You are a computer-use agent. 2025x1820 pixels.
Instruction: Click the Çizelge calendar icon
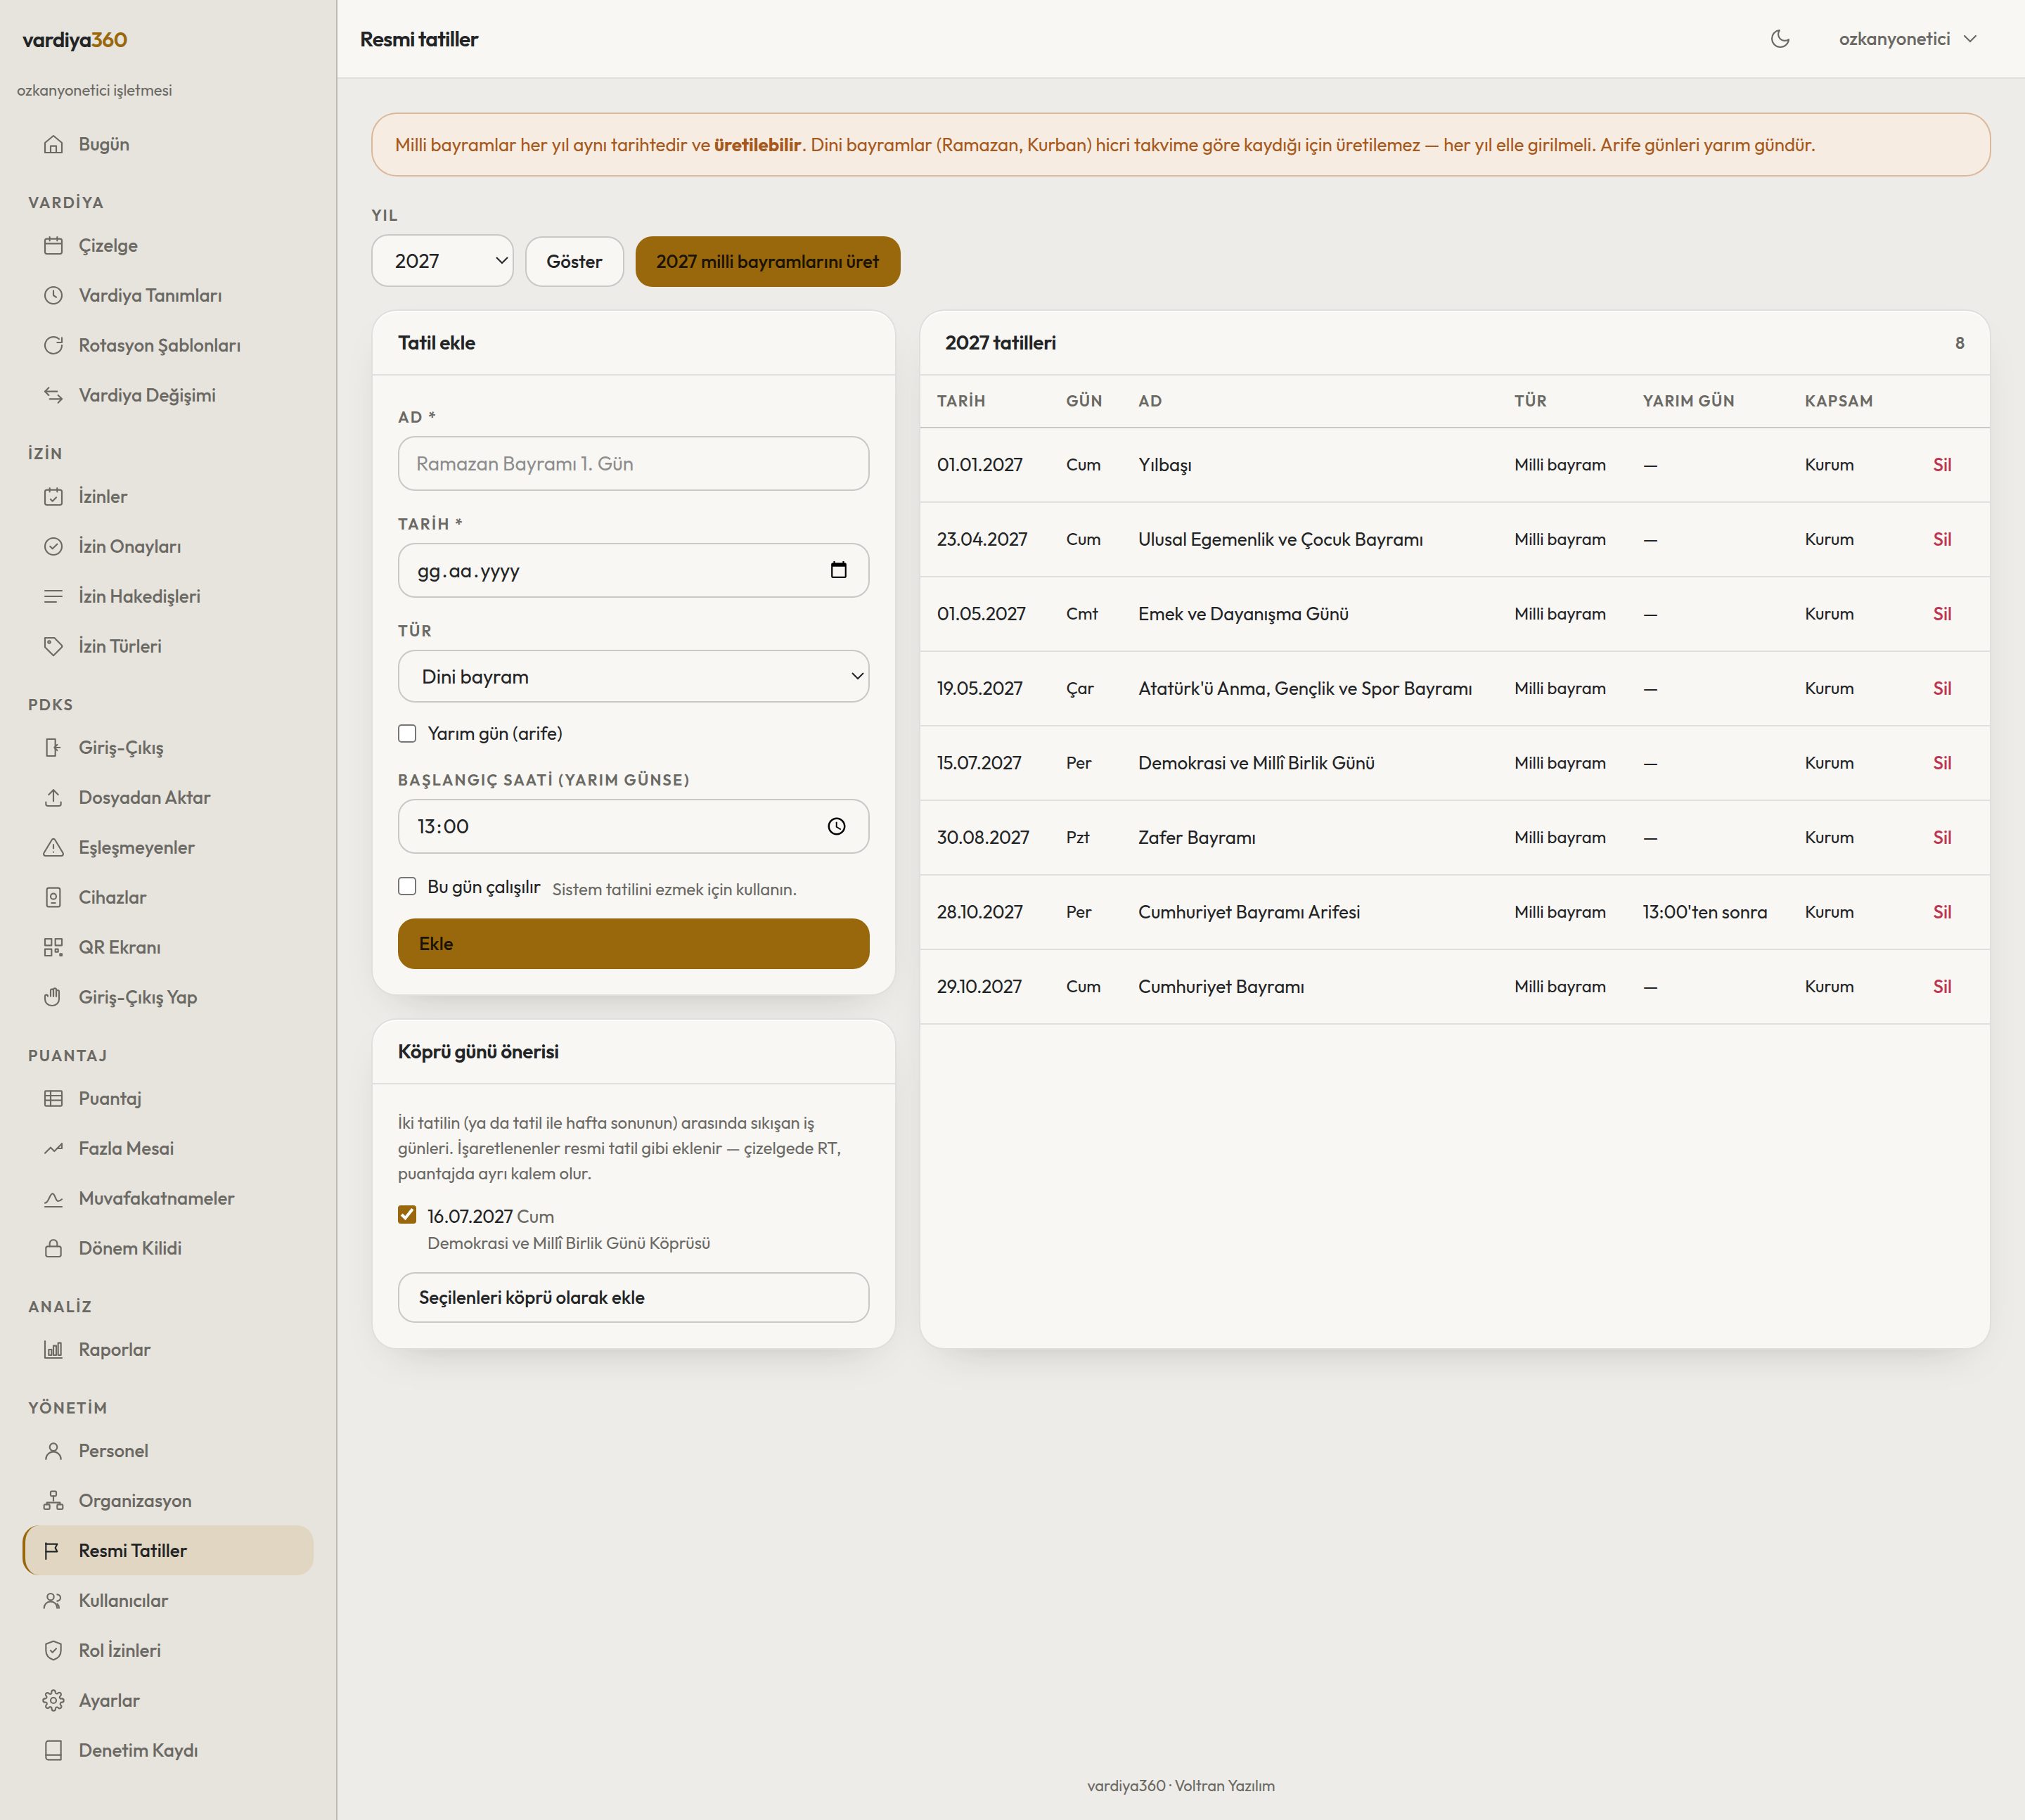click(54, 245)
